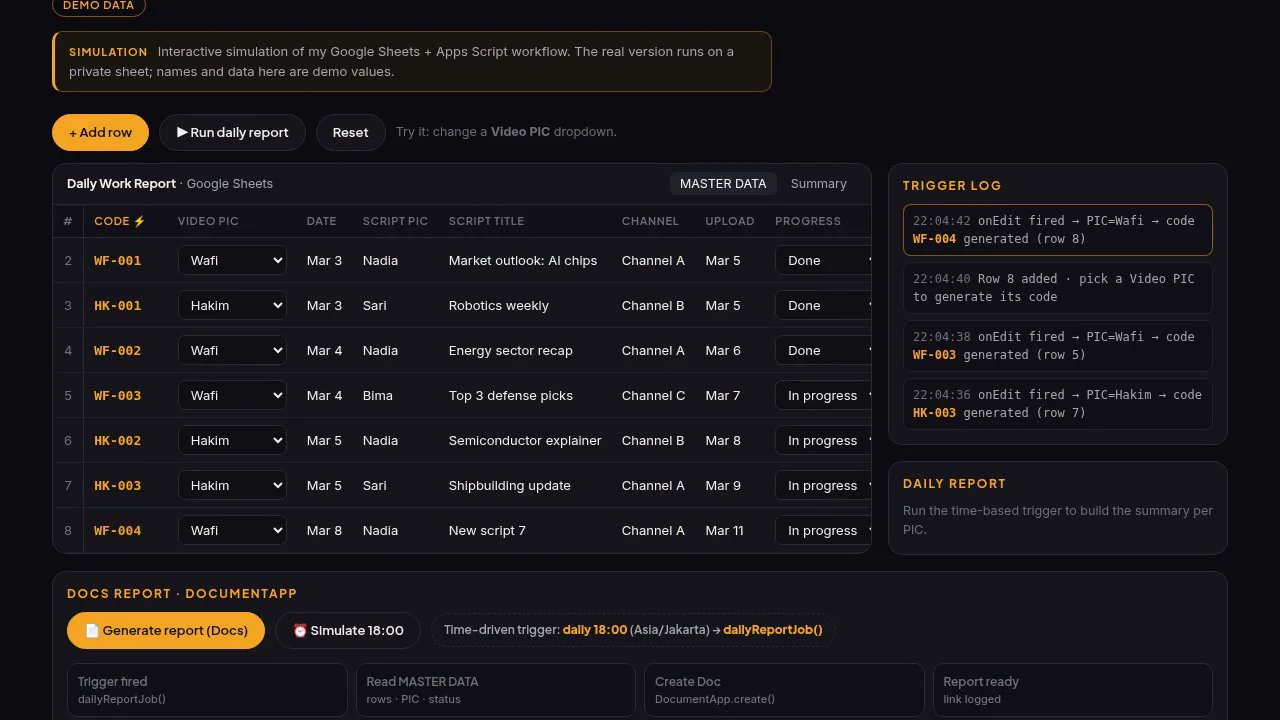This screenshot has width=1280, height=720.
Task: Click 'Channel C' cell in row 5
Action: tap(654, 395)
